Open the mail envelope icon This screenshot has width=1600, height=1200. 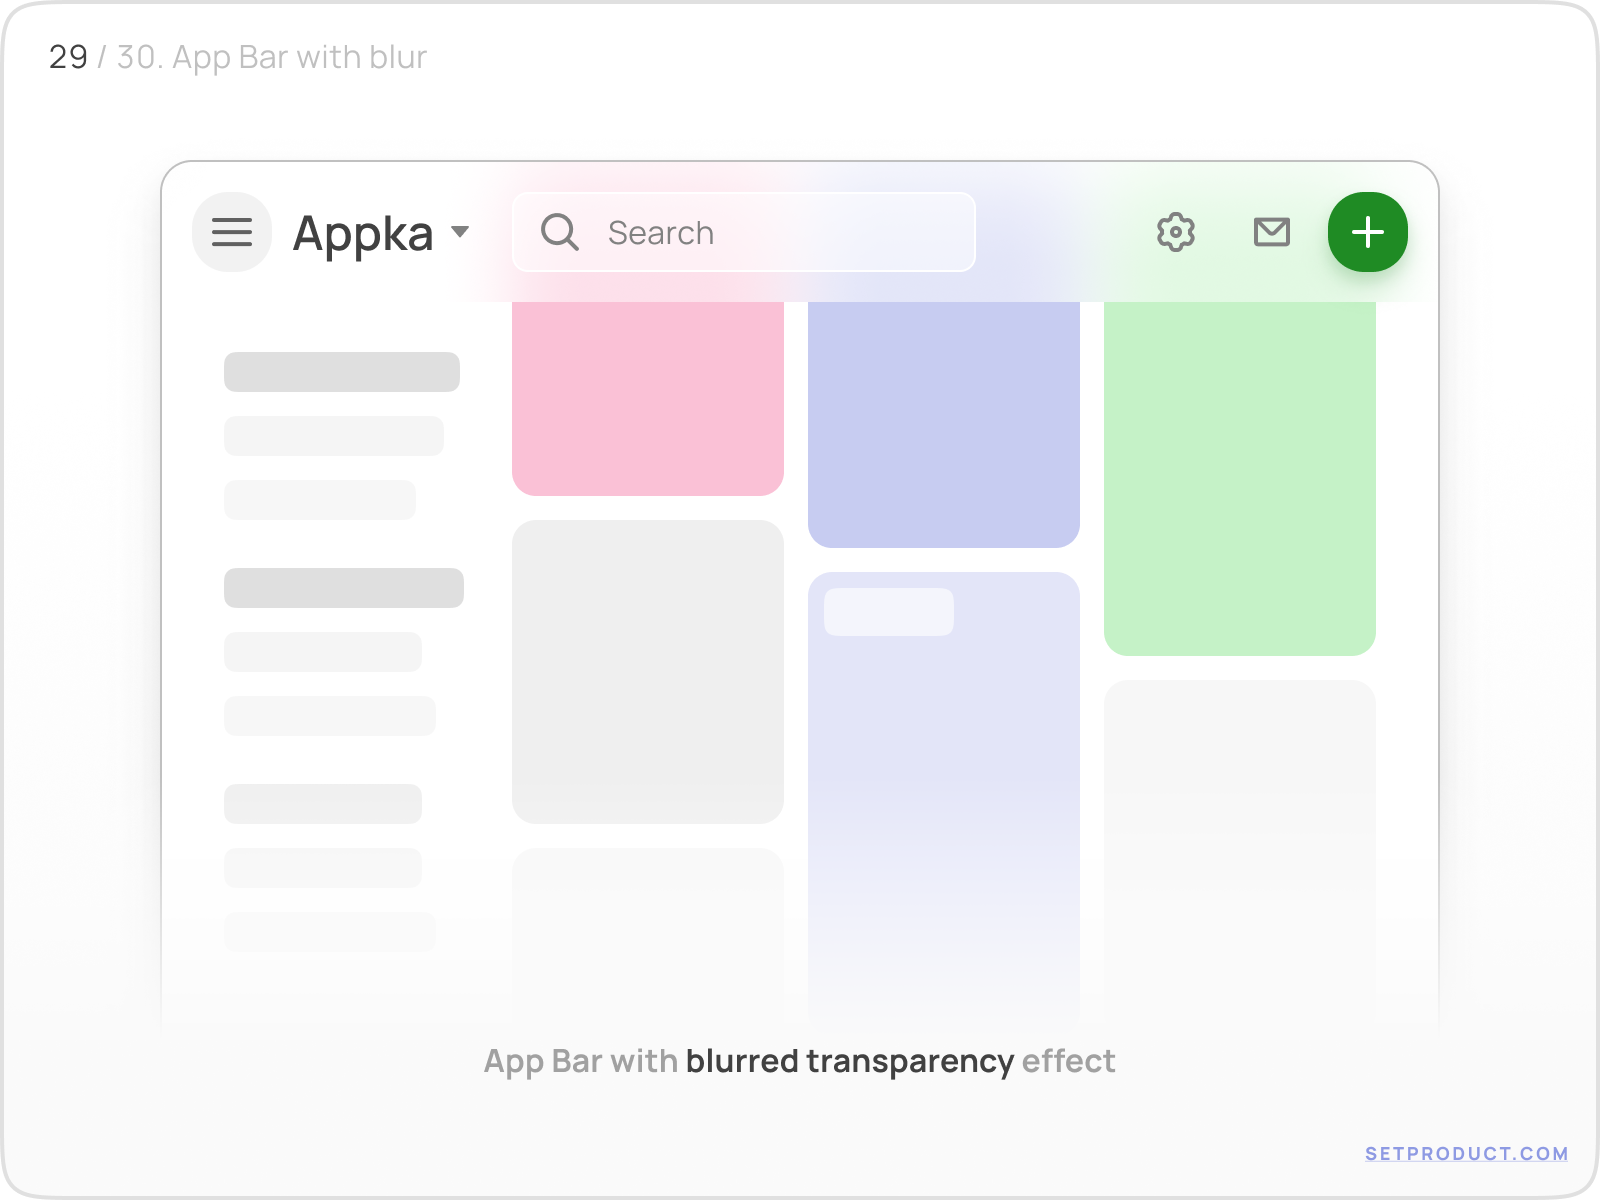pyautogui.click(x=1272, y=232)
